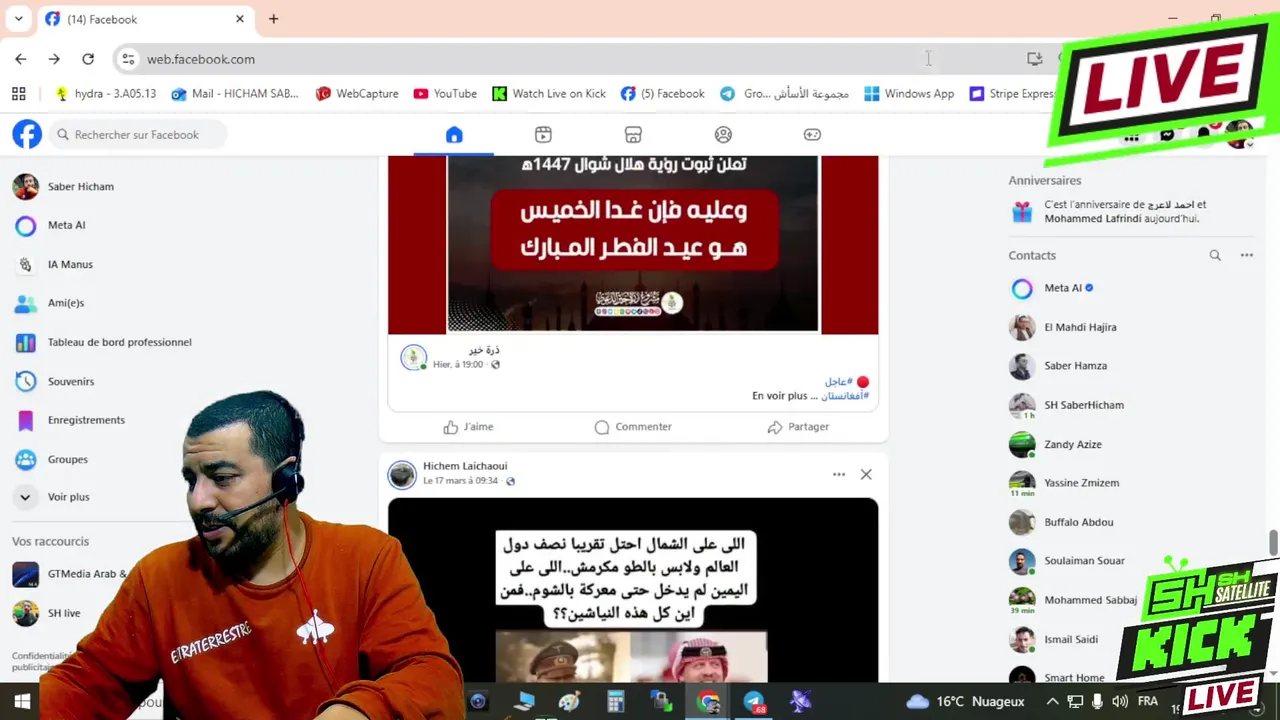Open (5) Facebook bookmark
1280x720 pixels.
click(x=662, y=93)
